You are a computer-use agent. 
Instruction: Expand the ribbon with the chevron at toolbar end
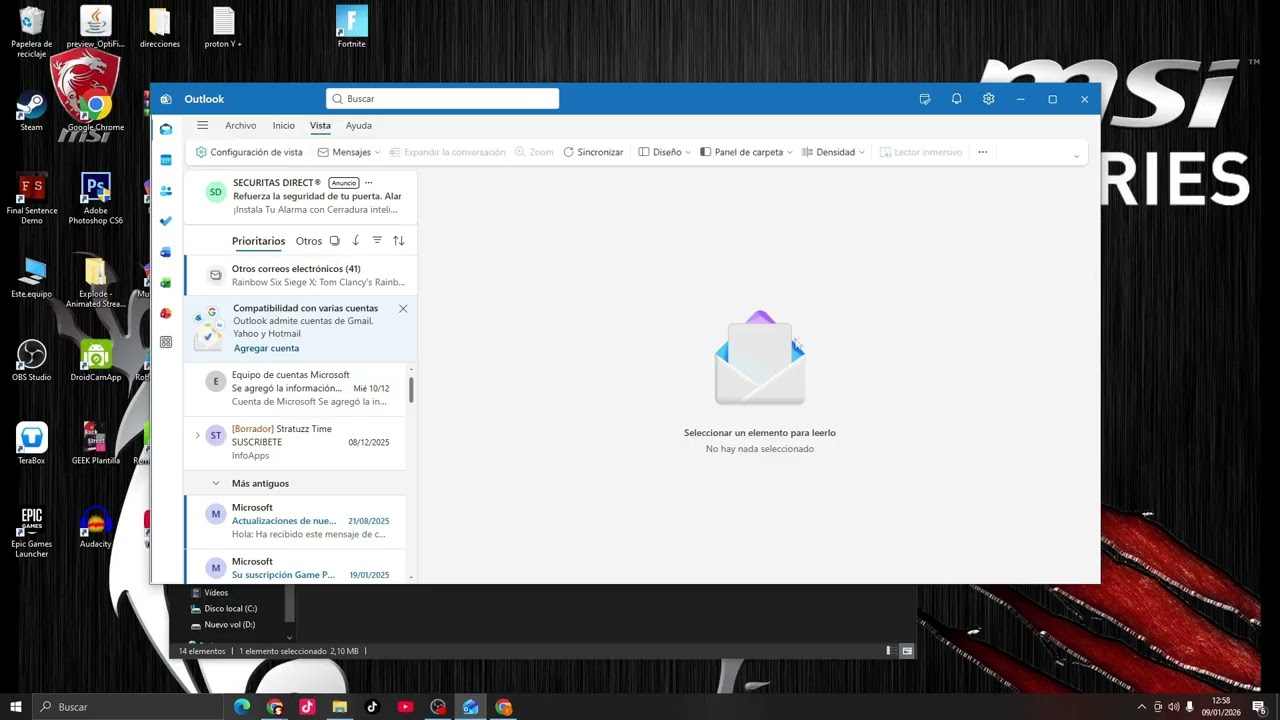click(x=1076, y=155)
